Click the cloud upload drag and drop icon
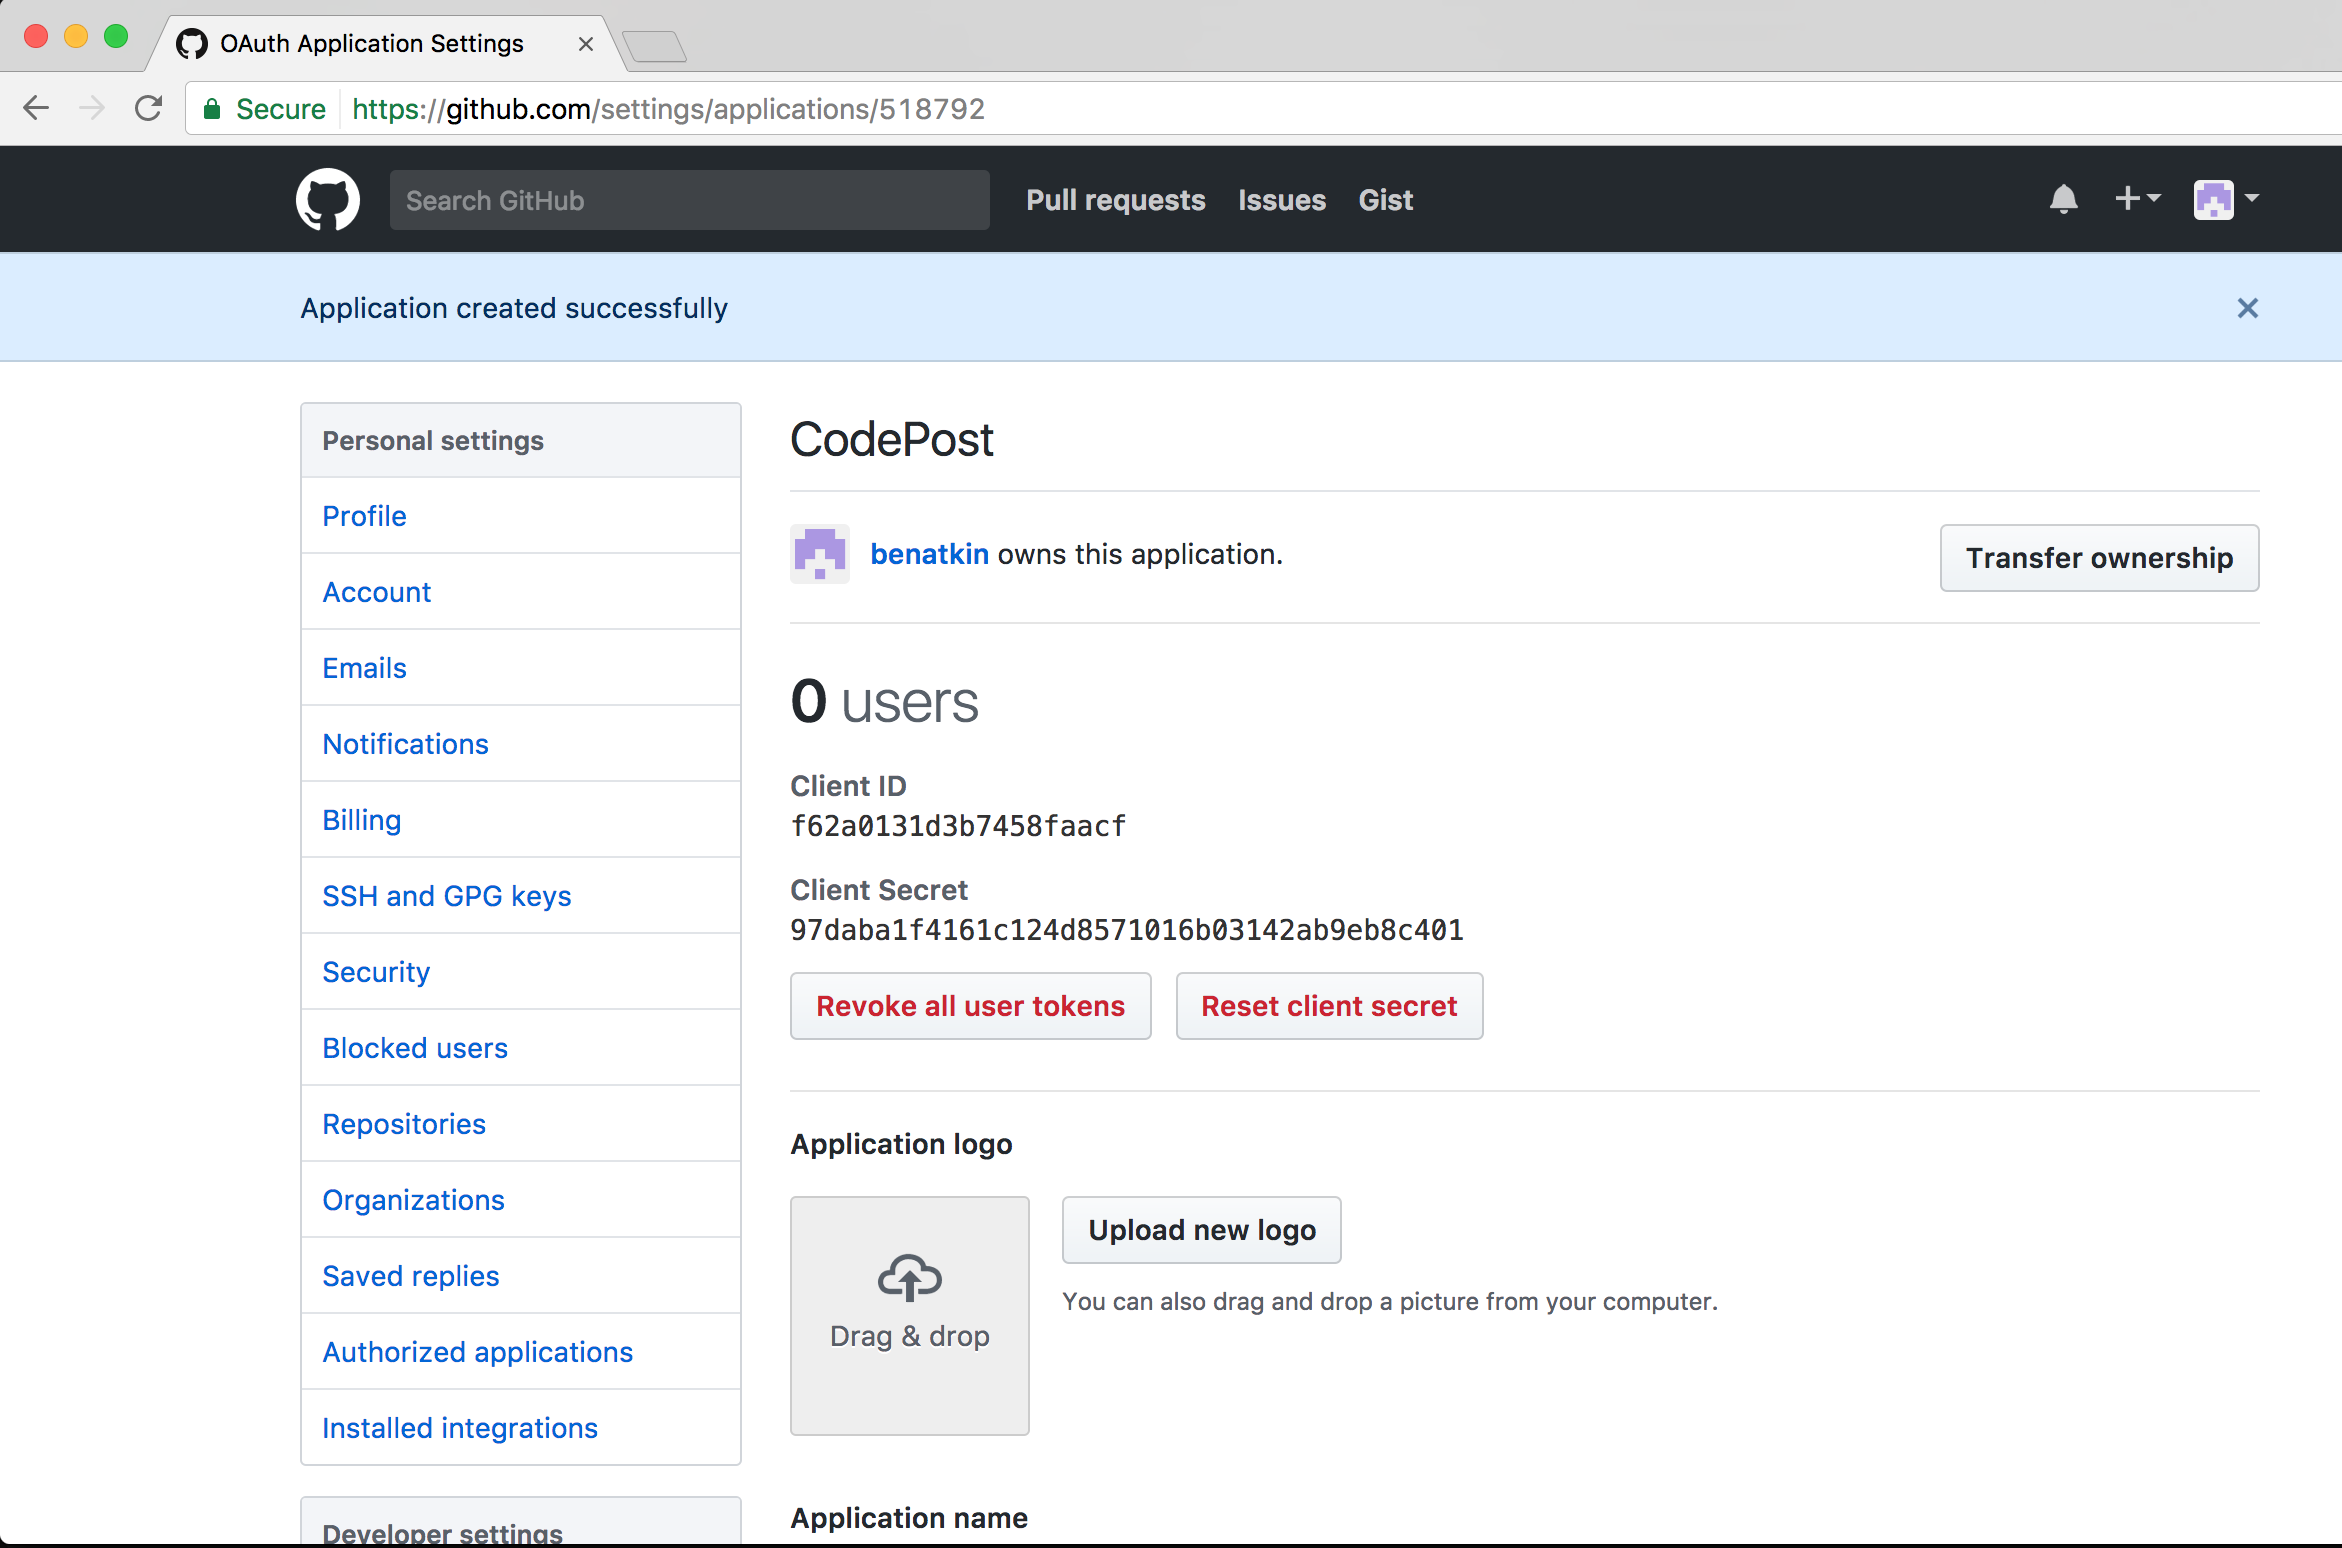The height and width of the screenshot is (1548, 2342). point(908,1277)
